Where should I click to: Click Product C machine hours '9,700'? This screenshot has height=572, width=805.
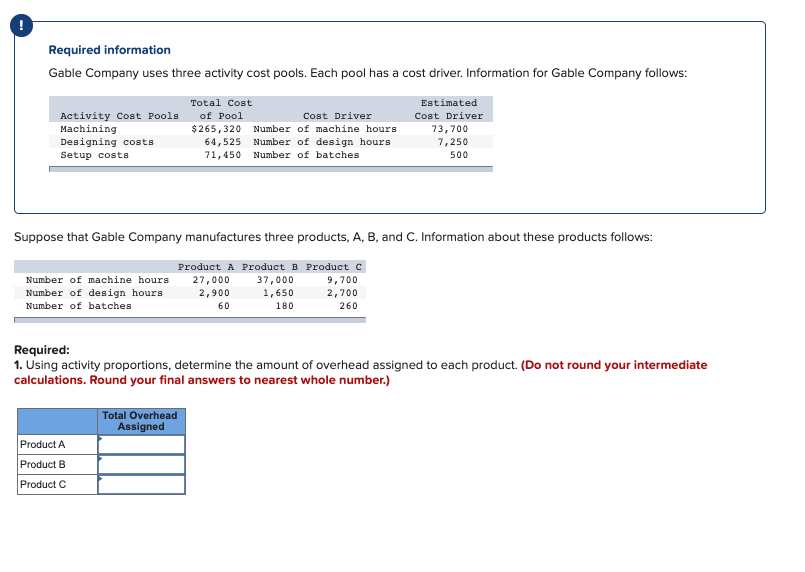(342, 280)
